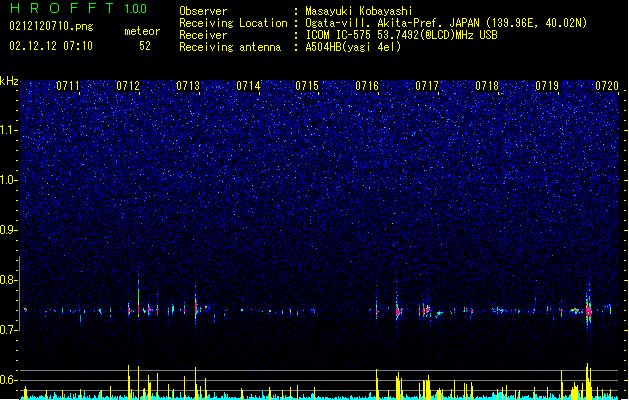
Task: Click the 0718 time marker
Action: (487, 86)
